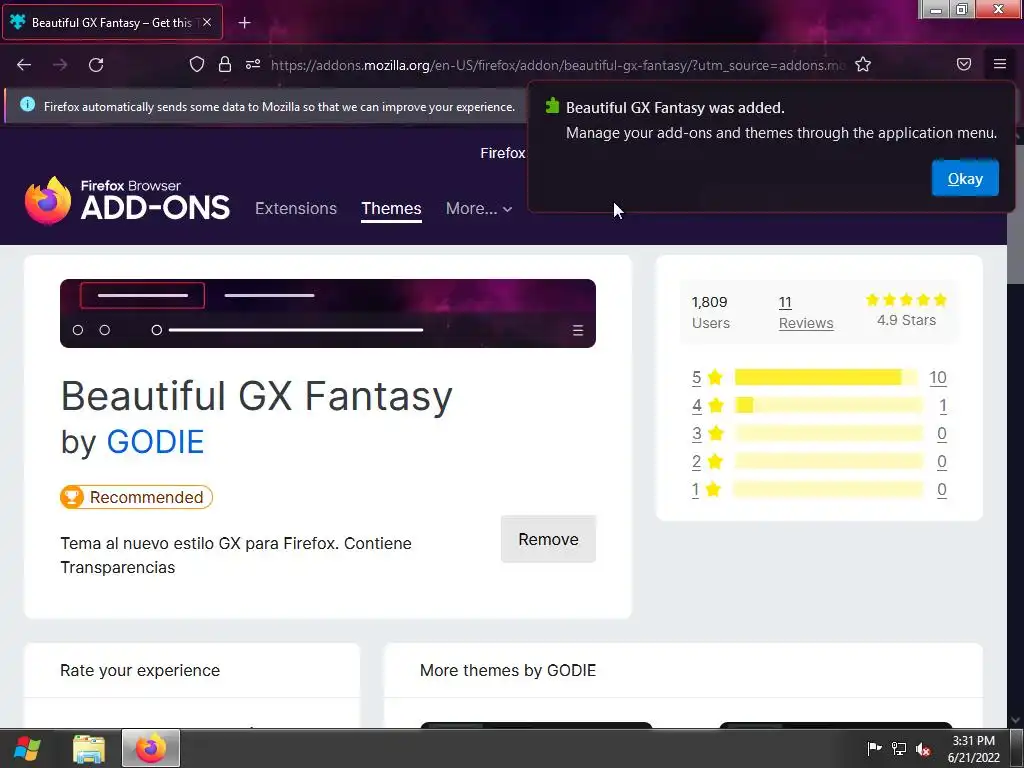Click the info icon in data notice bar

(27, 104)
